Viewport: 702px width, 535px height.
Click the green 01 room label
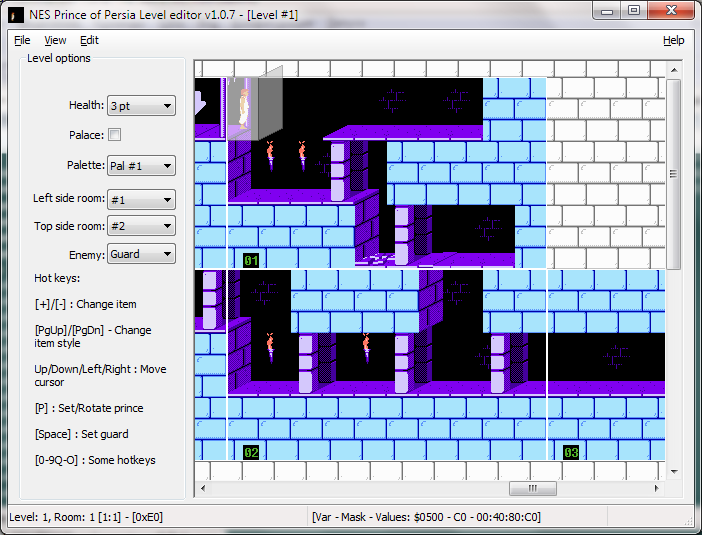tap(251, 261)
